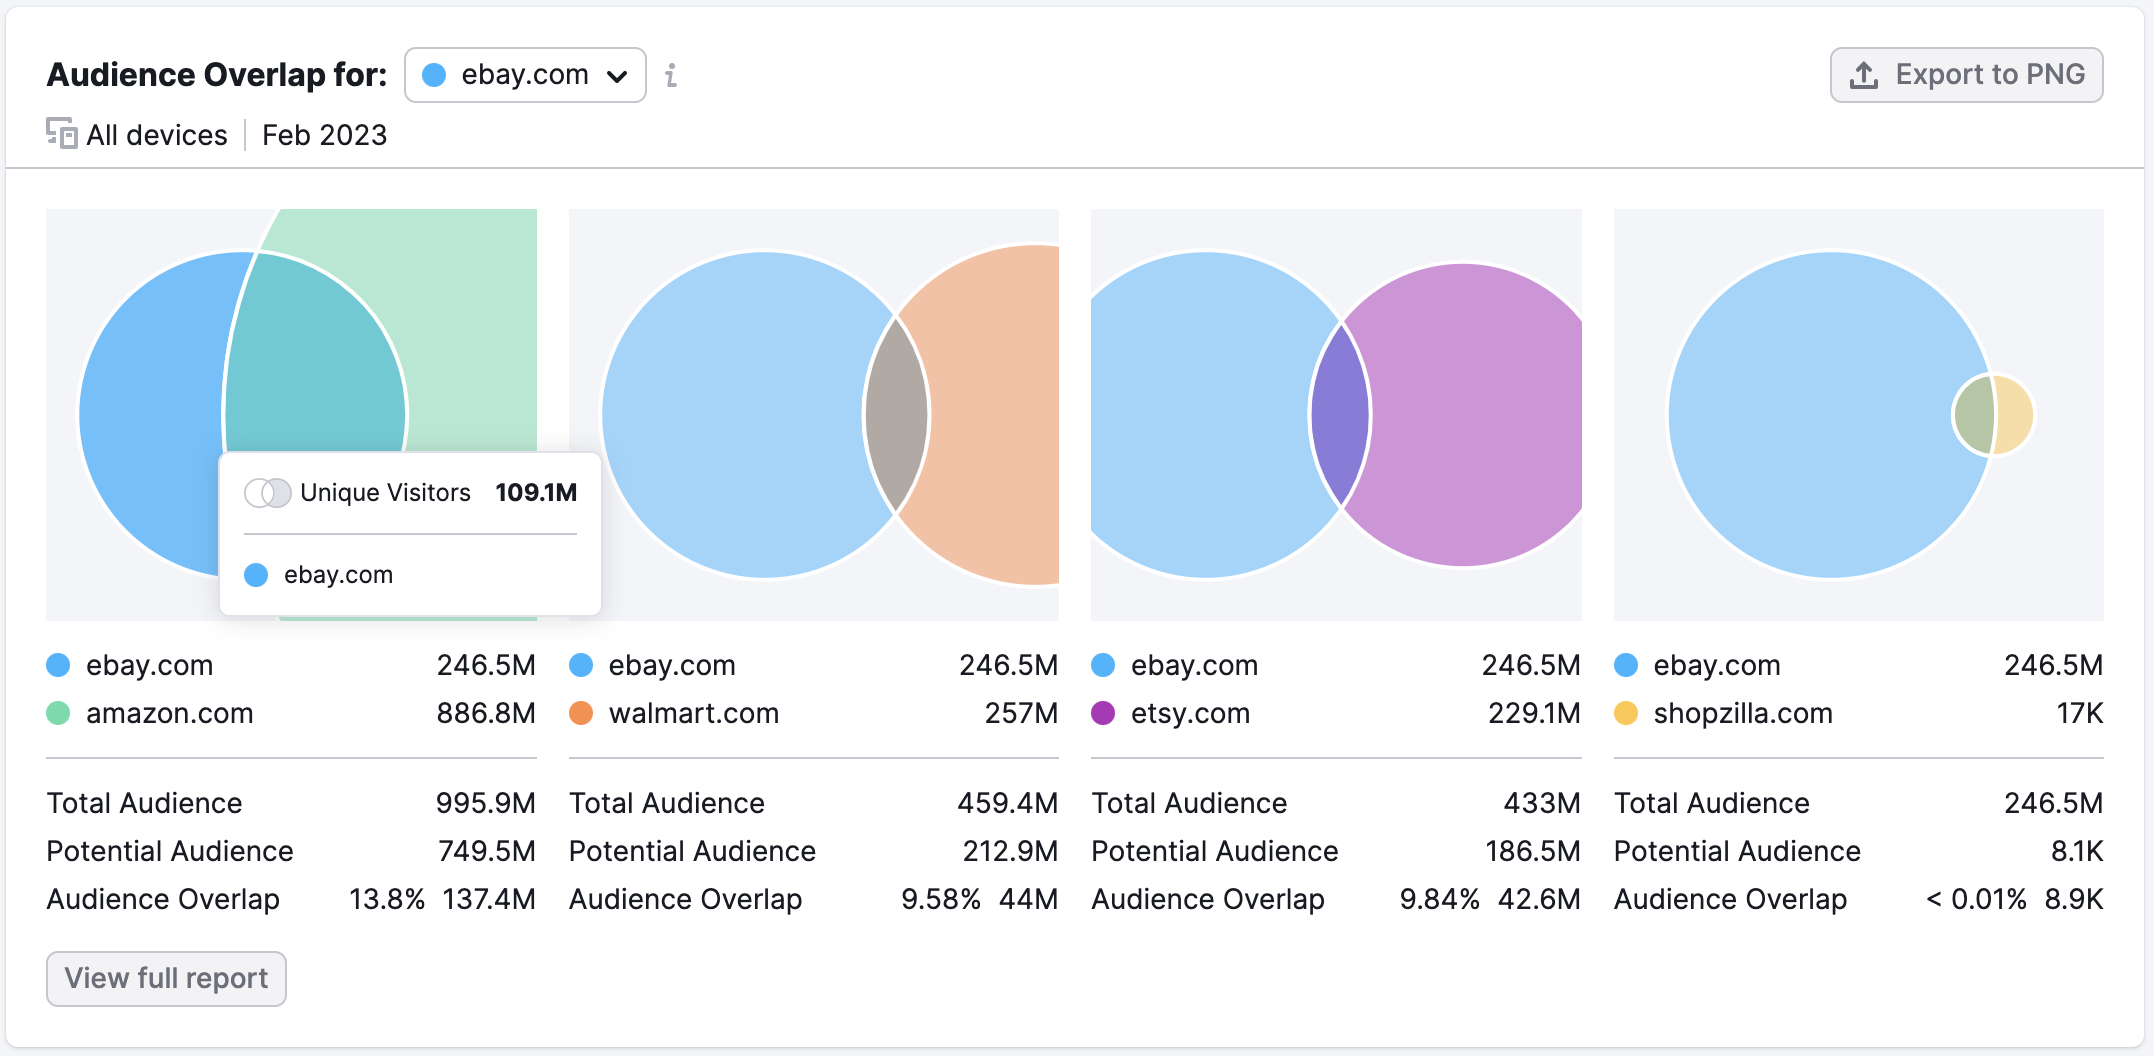Click the Unique Visitors overlap icon in tooltip
The image size is (2154, 1056).
(x=267, y=492)
